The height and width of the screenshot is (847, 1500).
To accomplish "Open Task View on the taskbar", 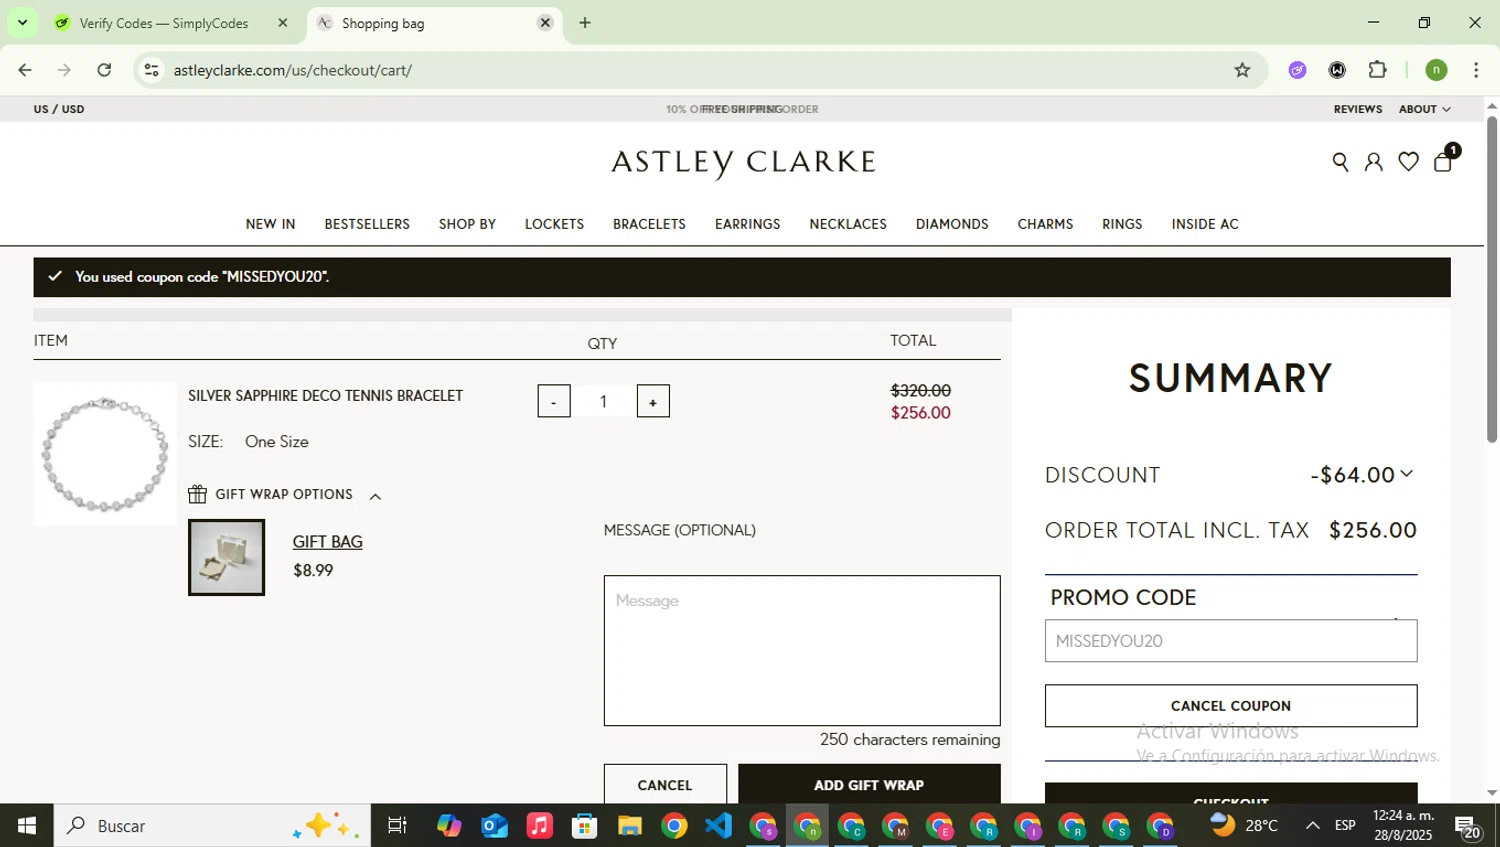I will click(397, 826).
